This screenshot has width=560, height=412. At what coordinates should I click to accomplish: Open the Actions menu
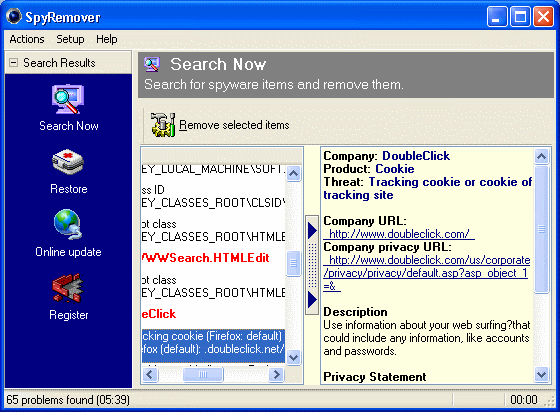tap(27, 39)
